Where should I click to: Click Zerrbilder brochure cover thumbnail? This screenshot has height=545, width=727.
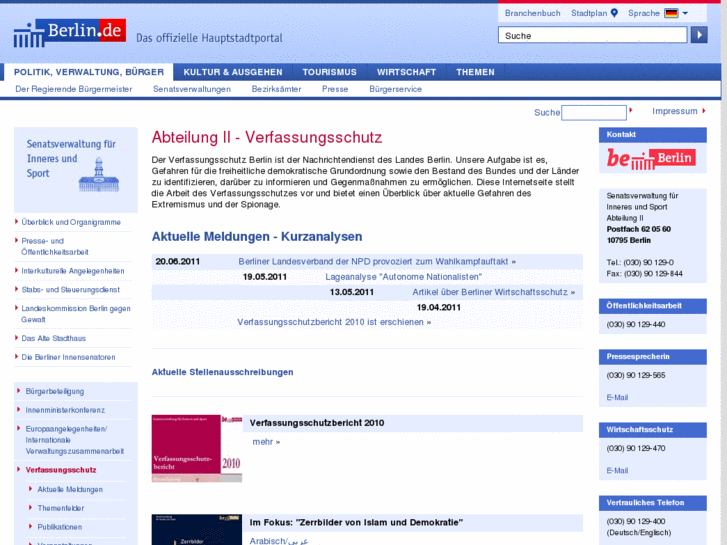click(x=197, y=529)
